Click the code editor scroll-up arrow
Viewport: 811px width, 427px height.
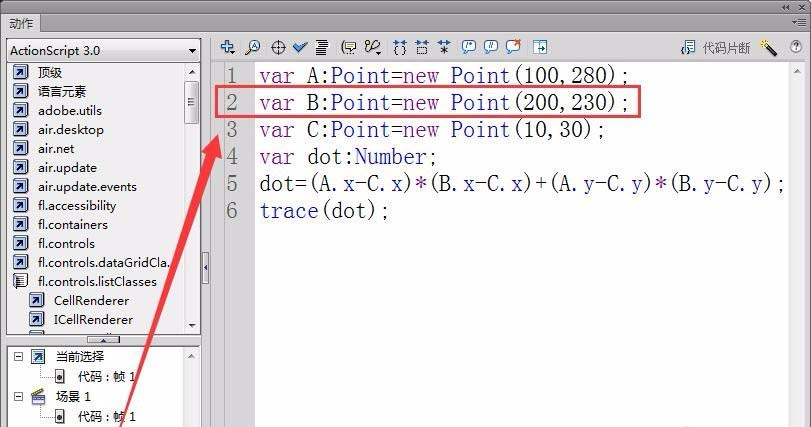(797, 71)
